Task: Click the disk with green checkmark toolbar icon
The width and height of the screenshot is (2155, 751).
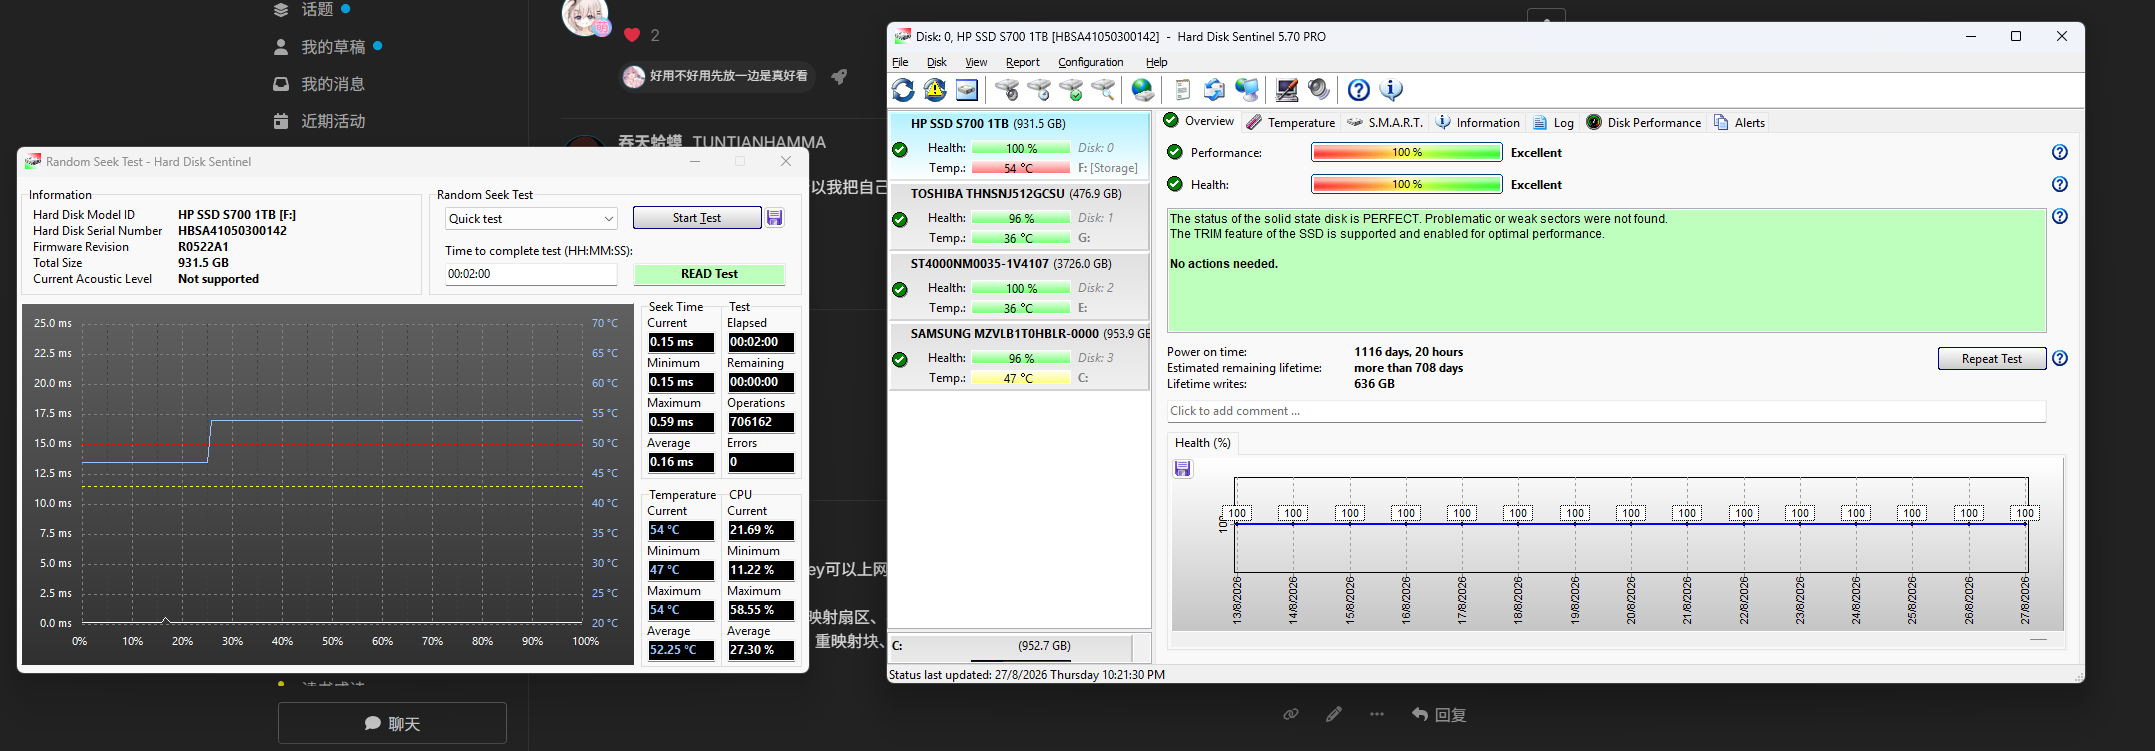Action: pos(1071,90)
